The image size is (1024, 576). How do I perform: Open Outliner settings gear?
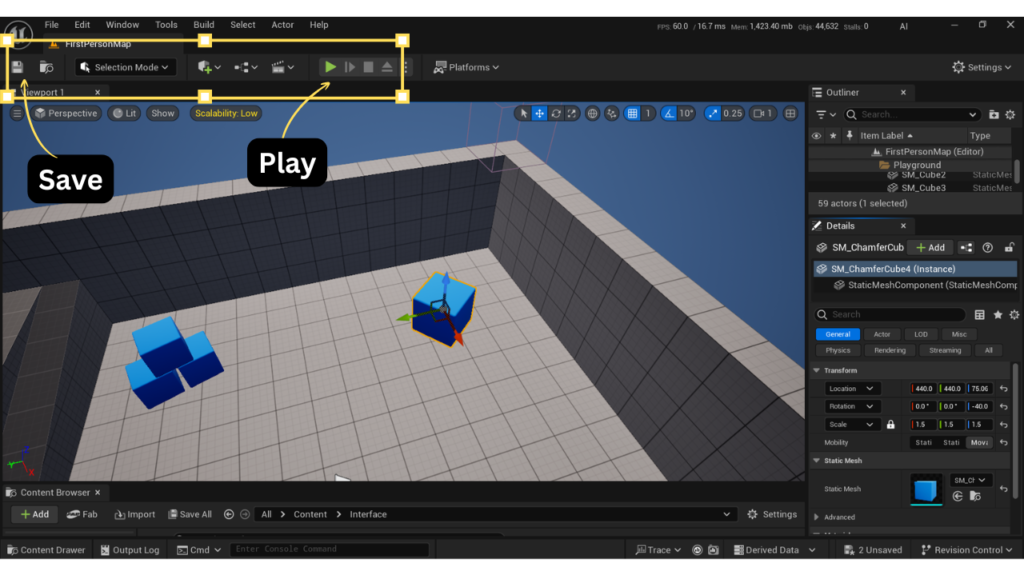pos(1010,114)
